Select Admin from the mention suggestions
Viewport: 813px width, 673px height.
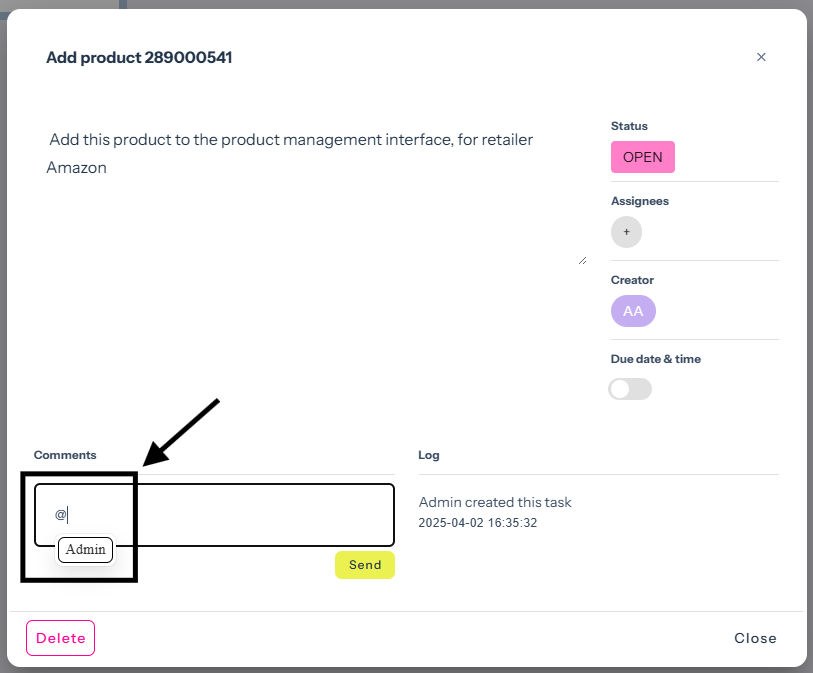(85, 550)
